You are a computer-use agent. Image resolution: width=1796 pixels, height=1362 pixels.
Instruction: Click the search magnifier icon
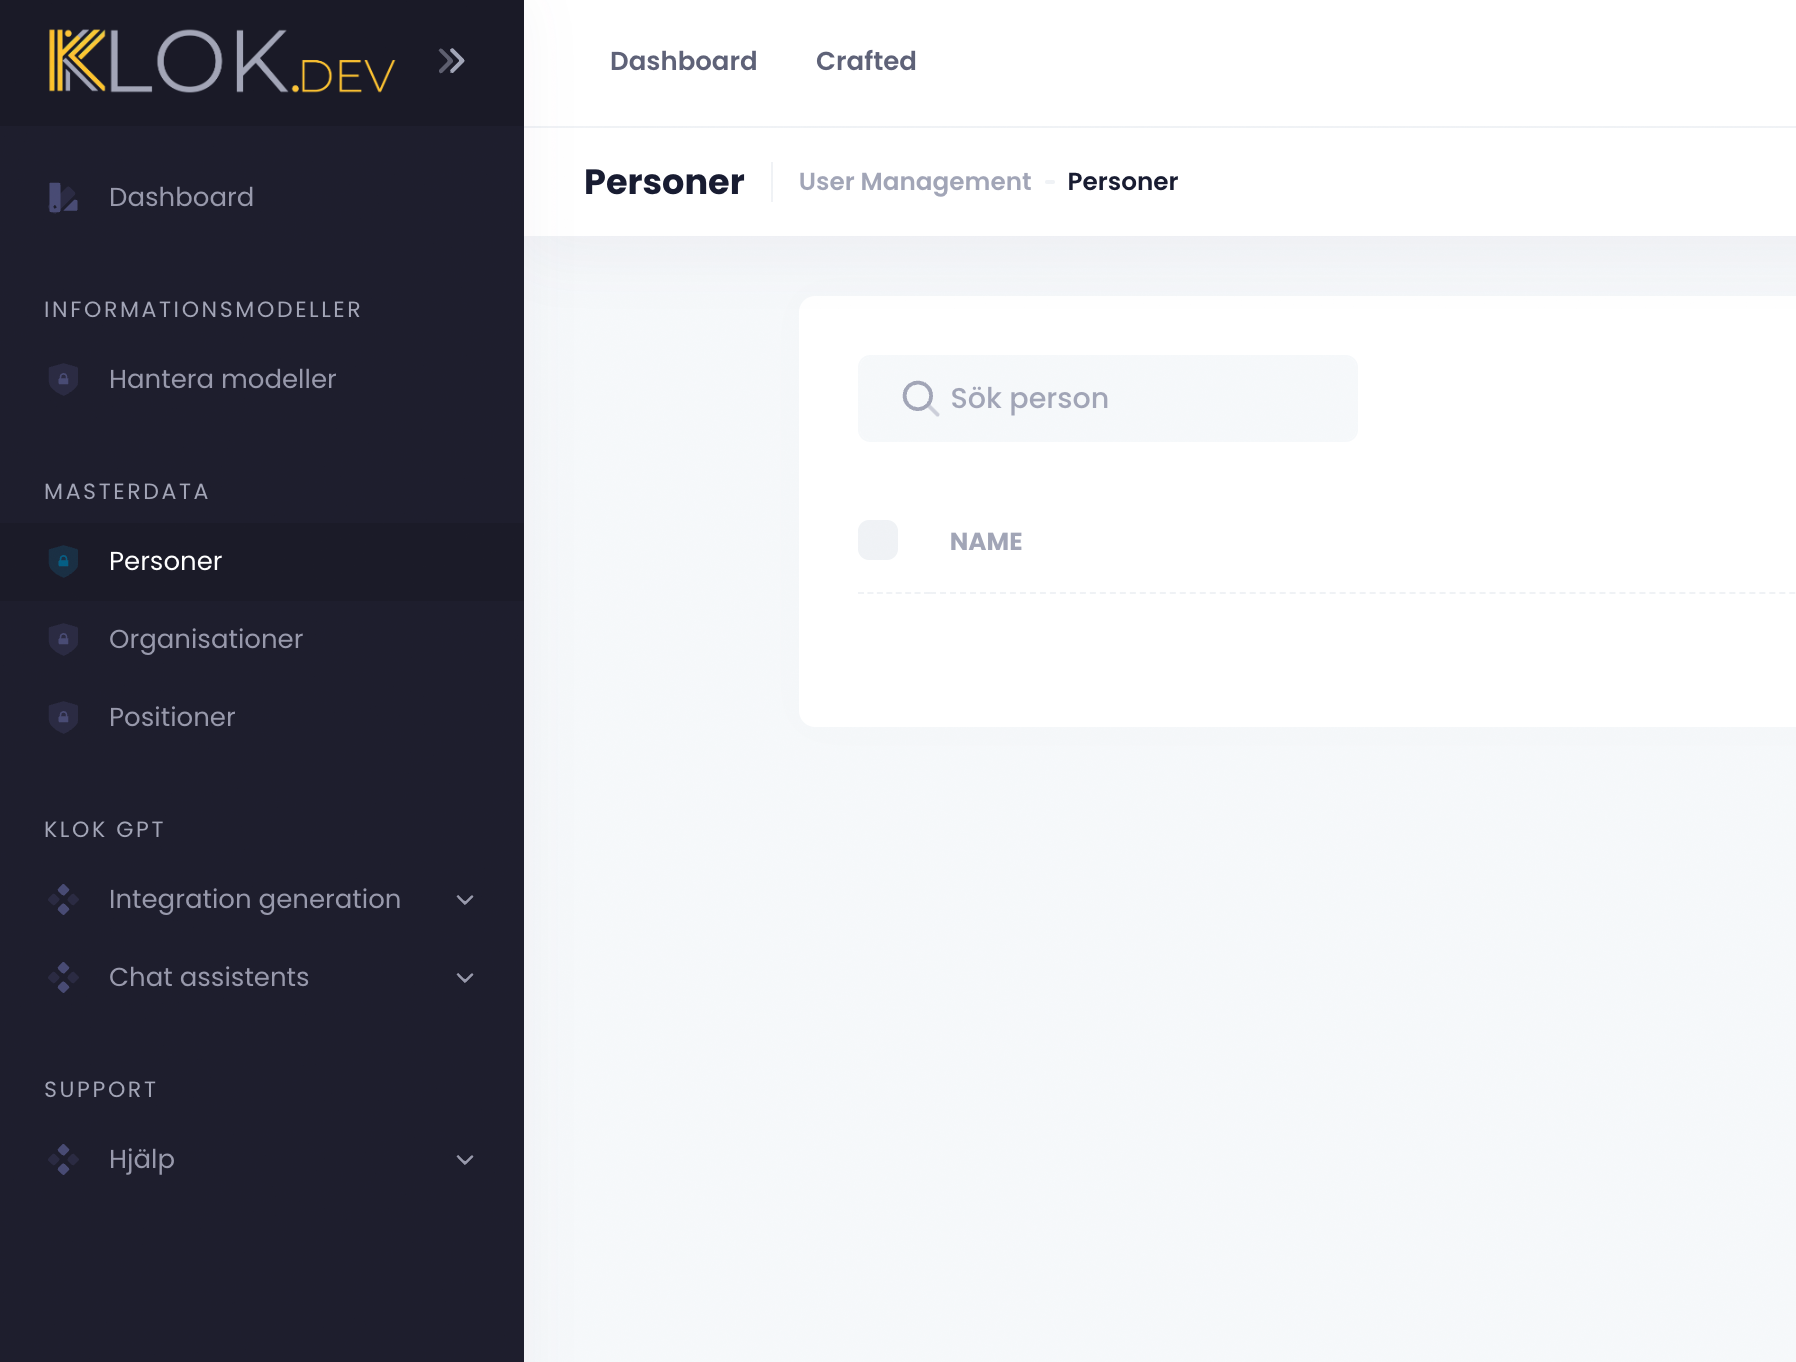click(x=919, y=398)
